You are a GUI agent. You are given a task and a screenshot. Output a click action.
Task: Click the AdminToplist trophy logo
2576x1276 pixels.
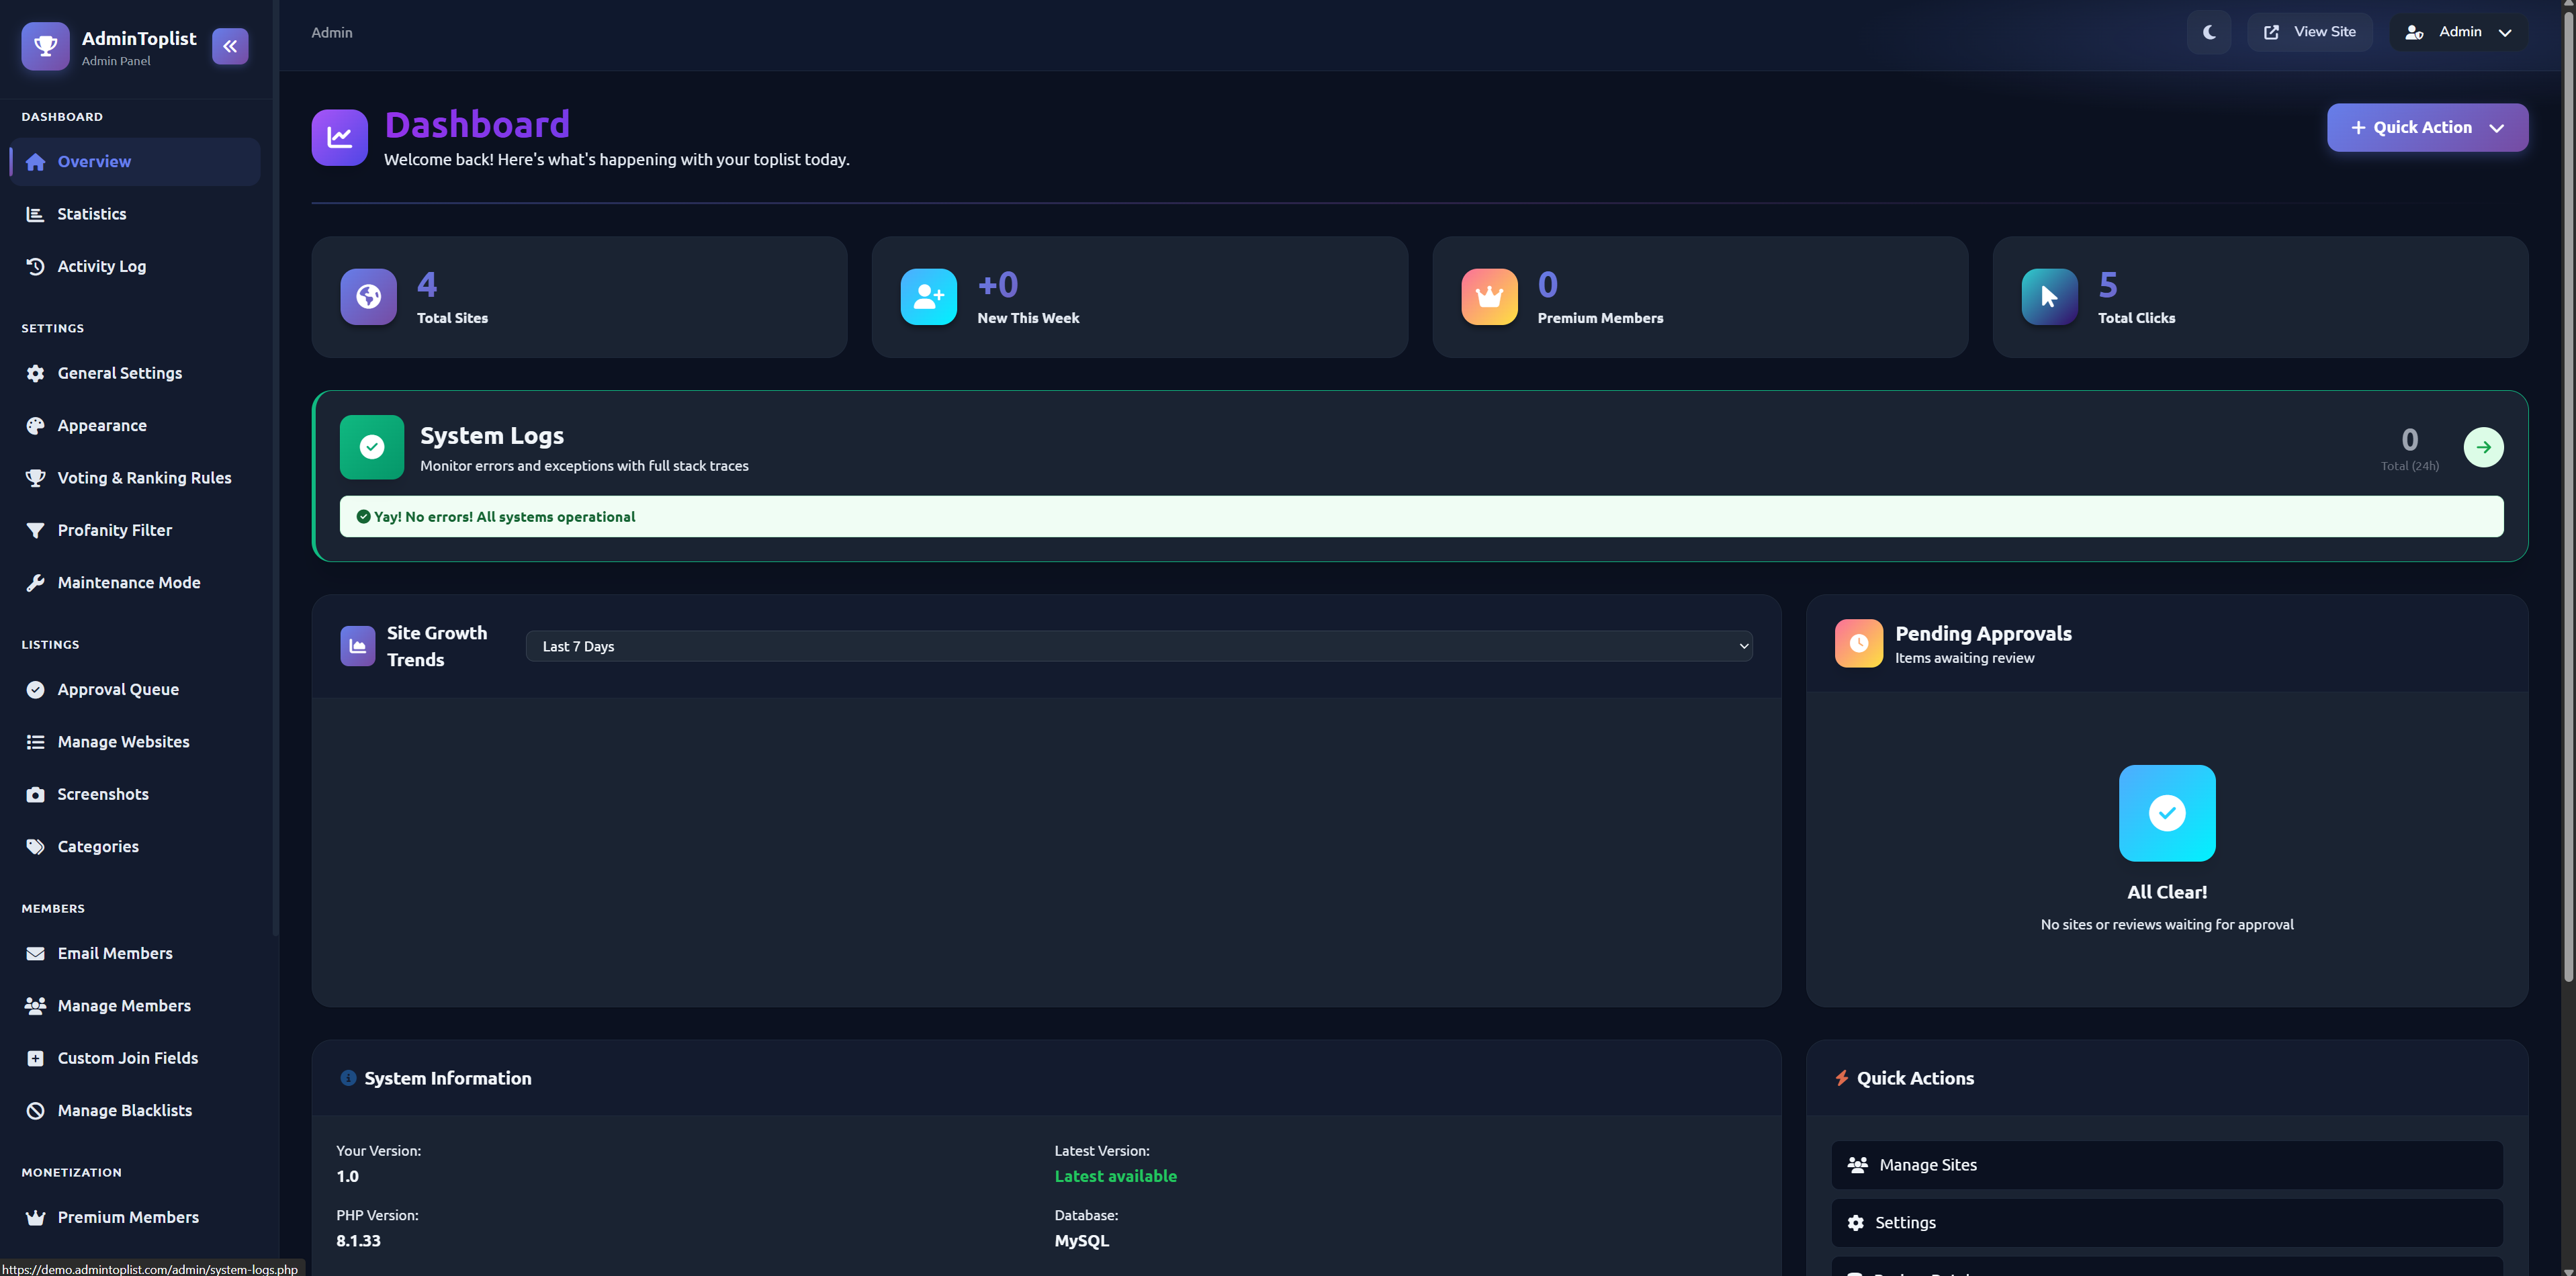[45, 46]
